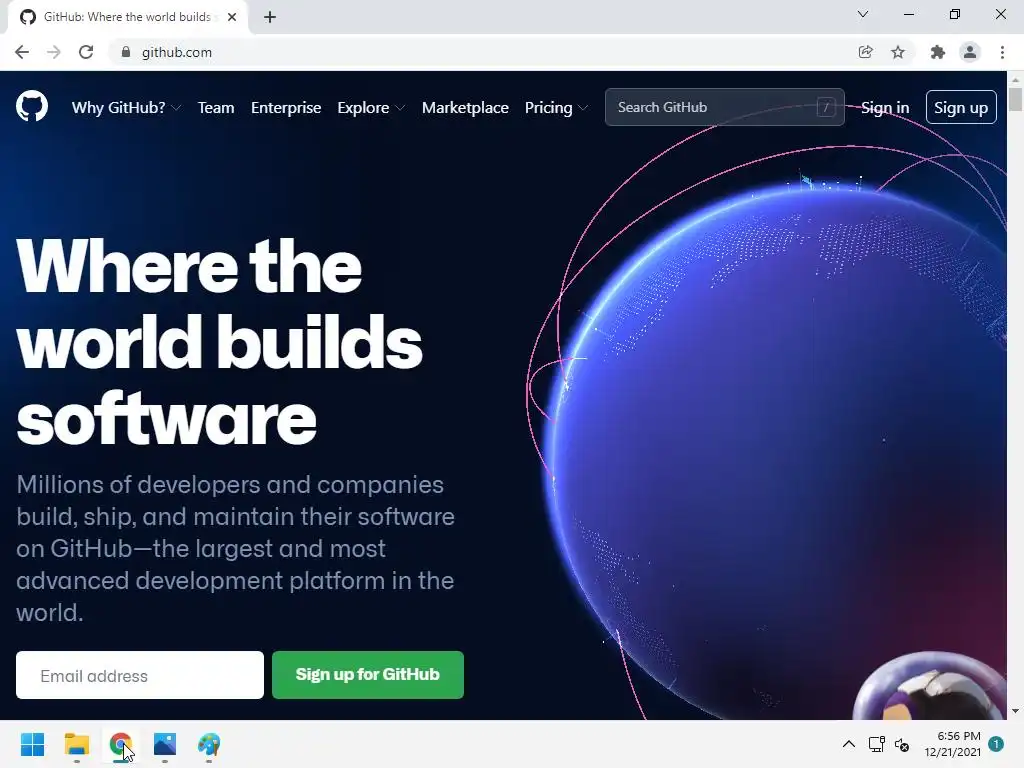
Task: Click the Email address field
Action: point(140,675)
